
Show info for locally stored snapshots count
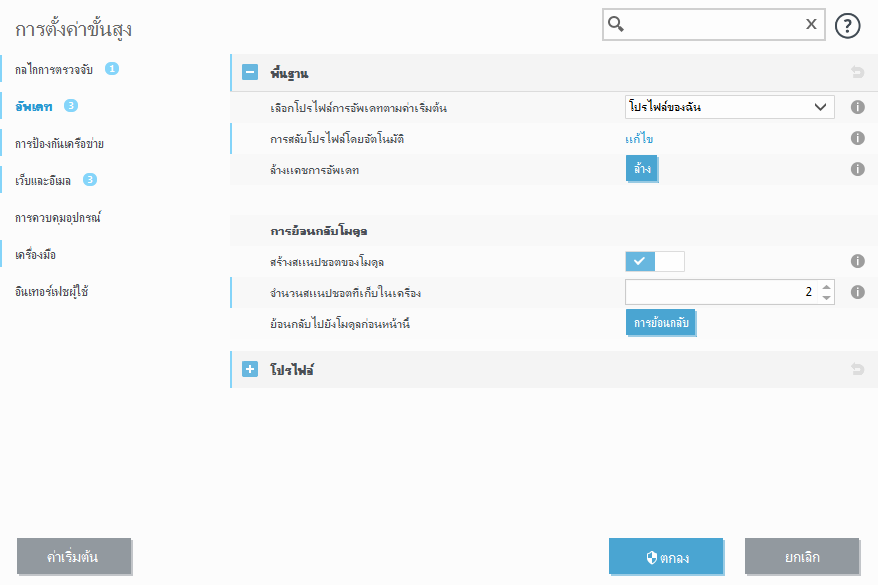pyautogui.click(x=857, y=292)
